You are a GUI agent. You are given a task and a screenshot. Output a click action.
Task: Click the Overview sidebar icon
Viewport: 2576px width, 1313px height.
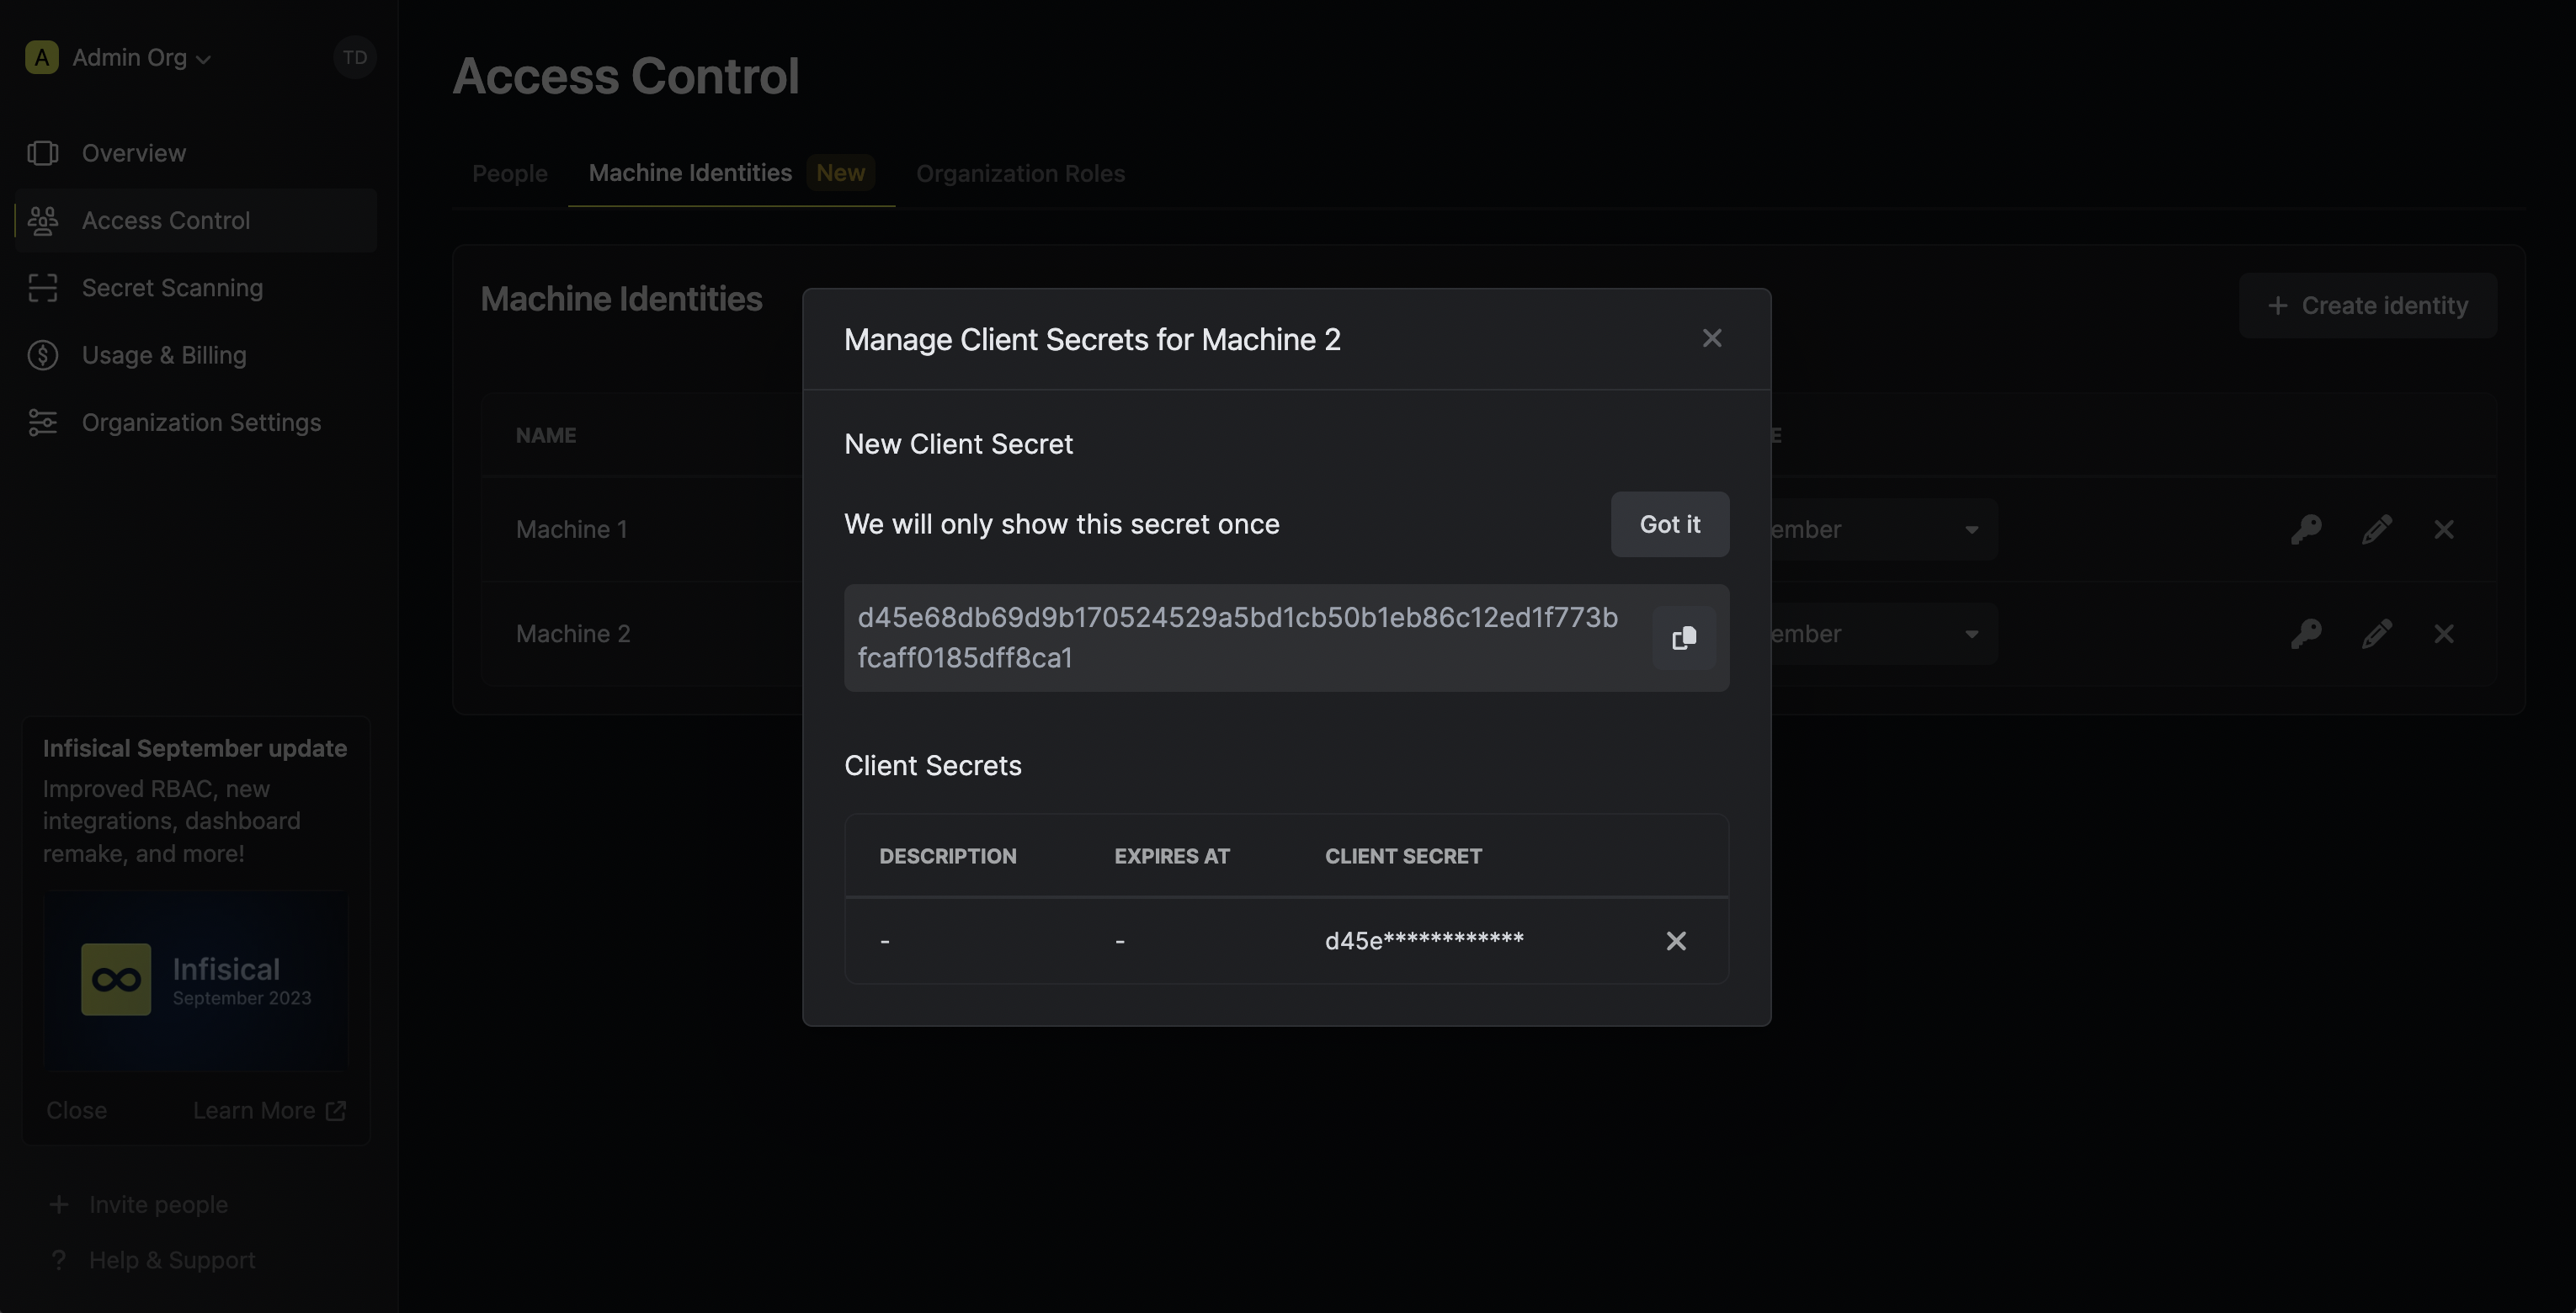click(42, 153)
